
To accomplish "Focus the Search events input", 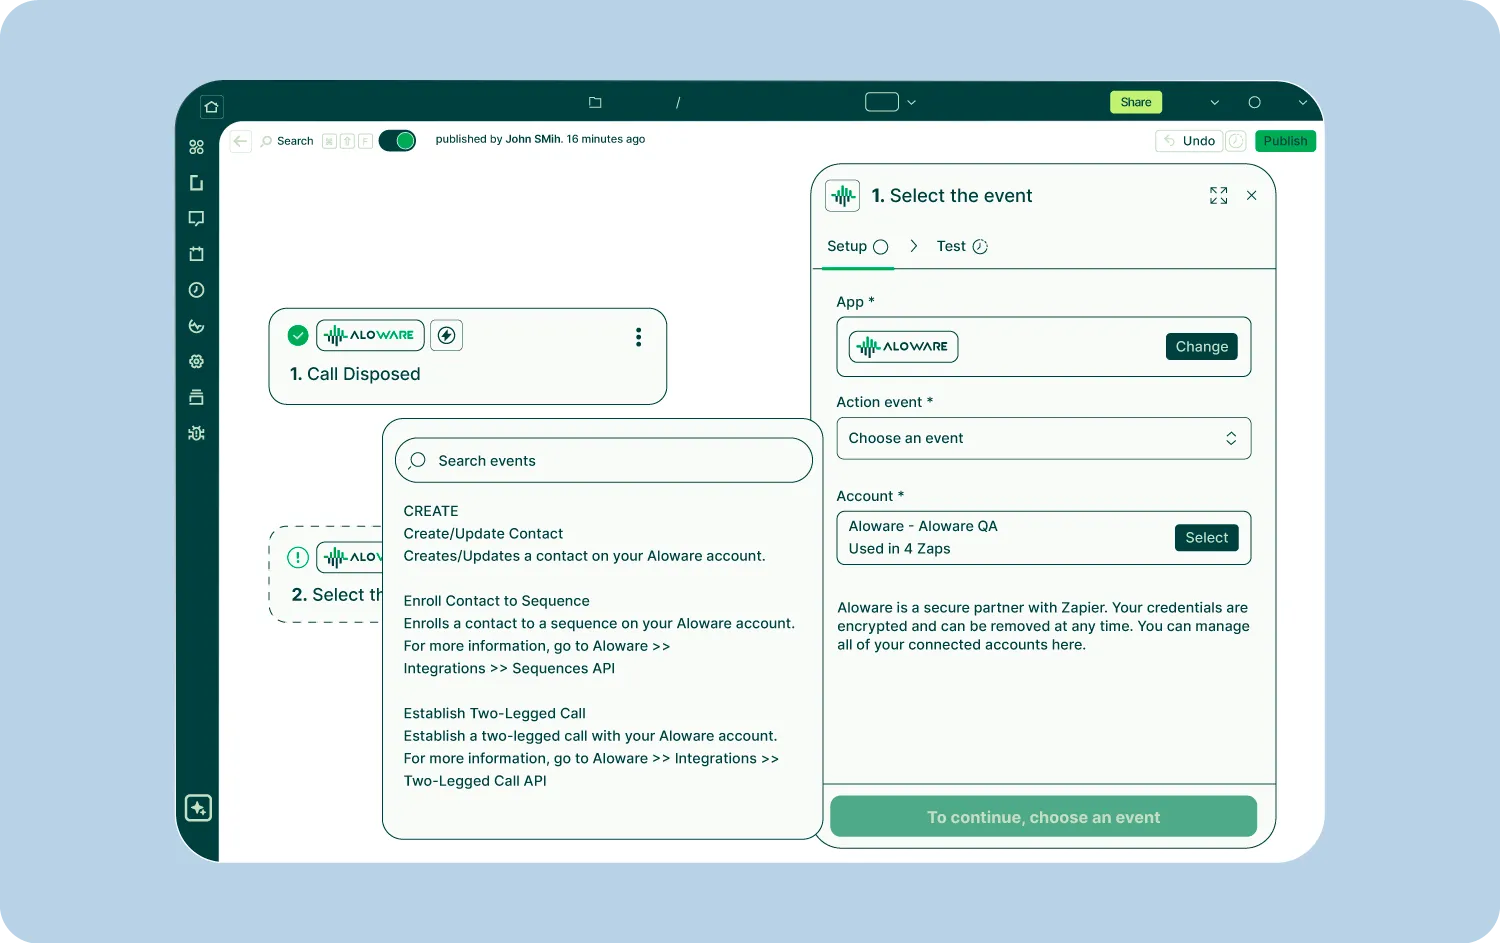I will [604, 461].
